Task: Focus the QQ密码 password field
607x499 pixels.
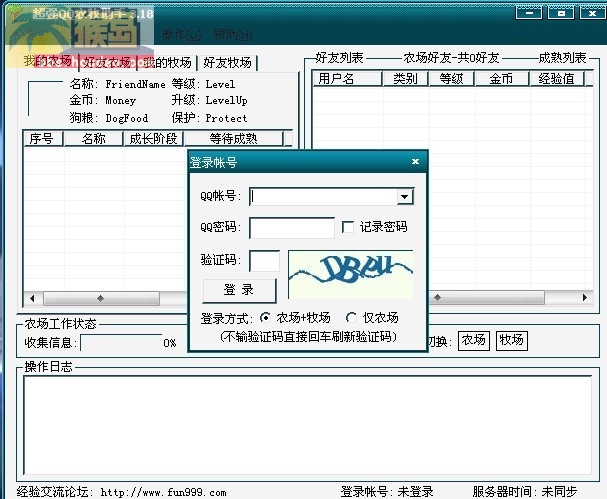Action: pyautogui.click(x=292, y=228)
